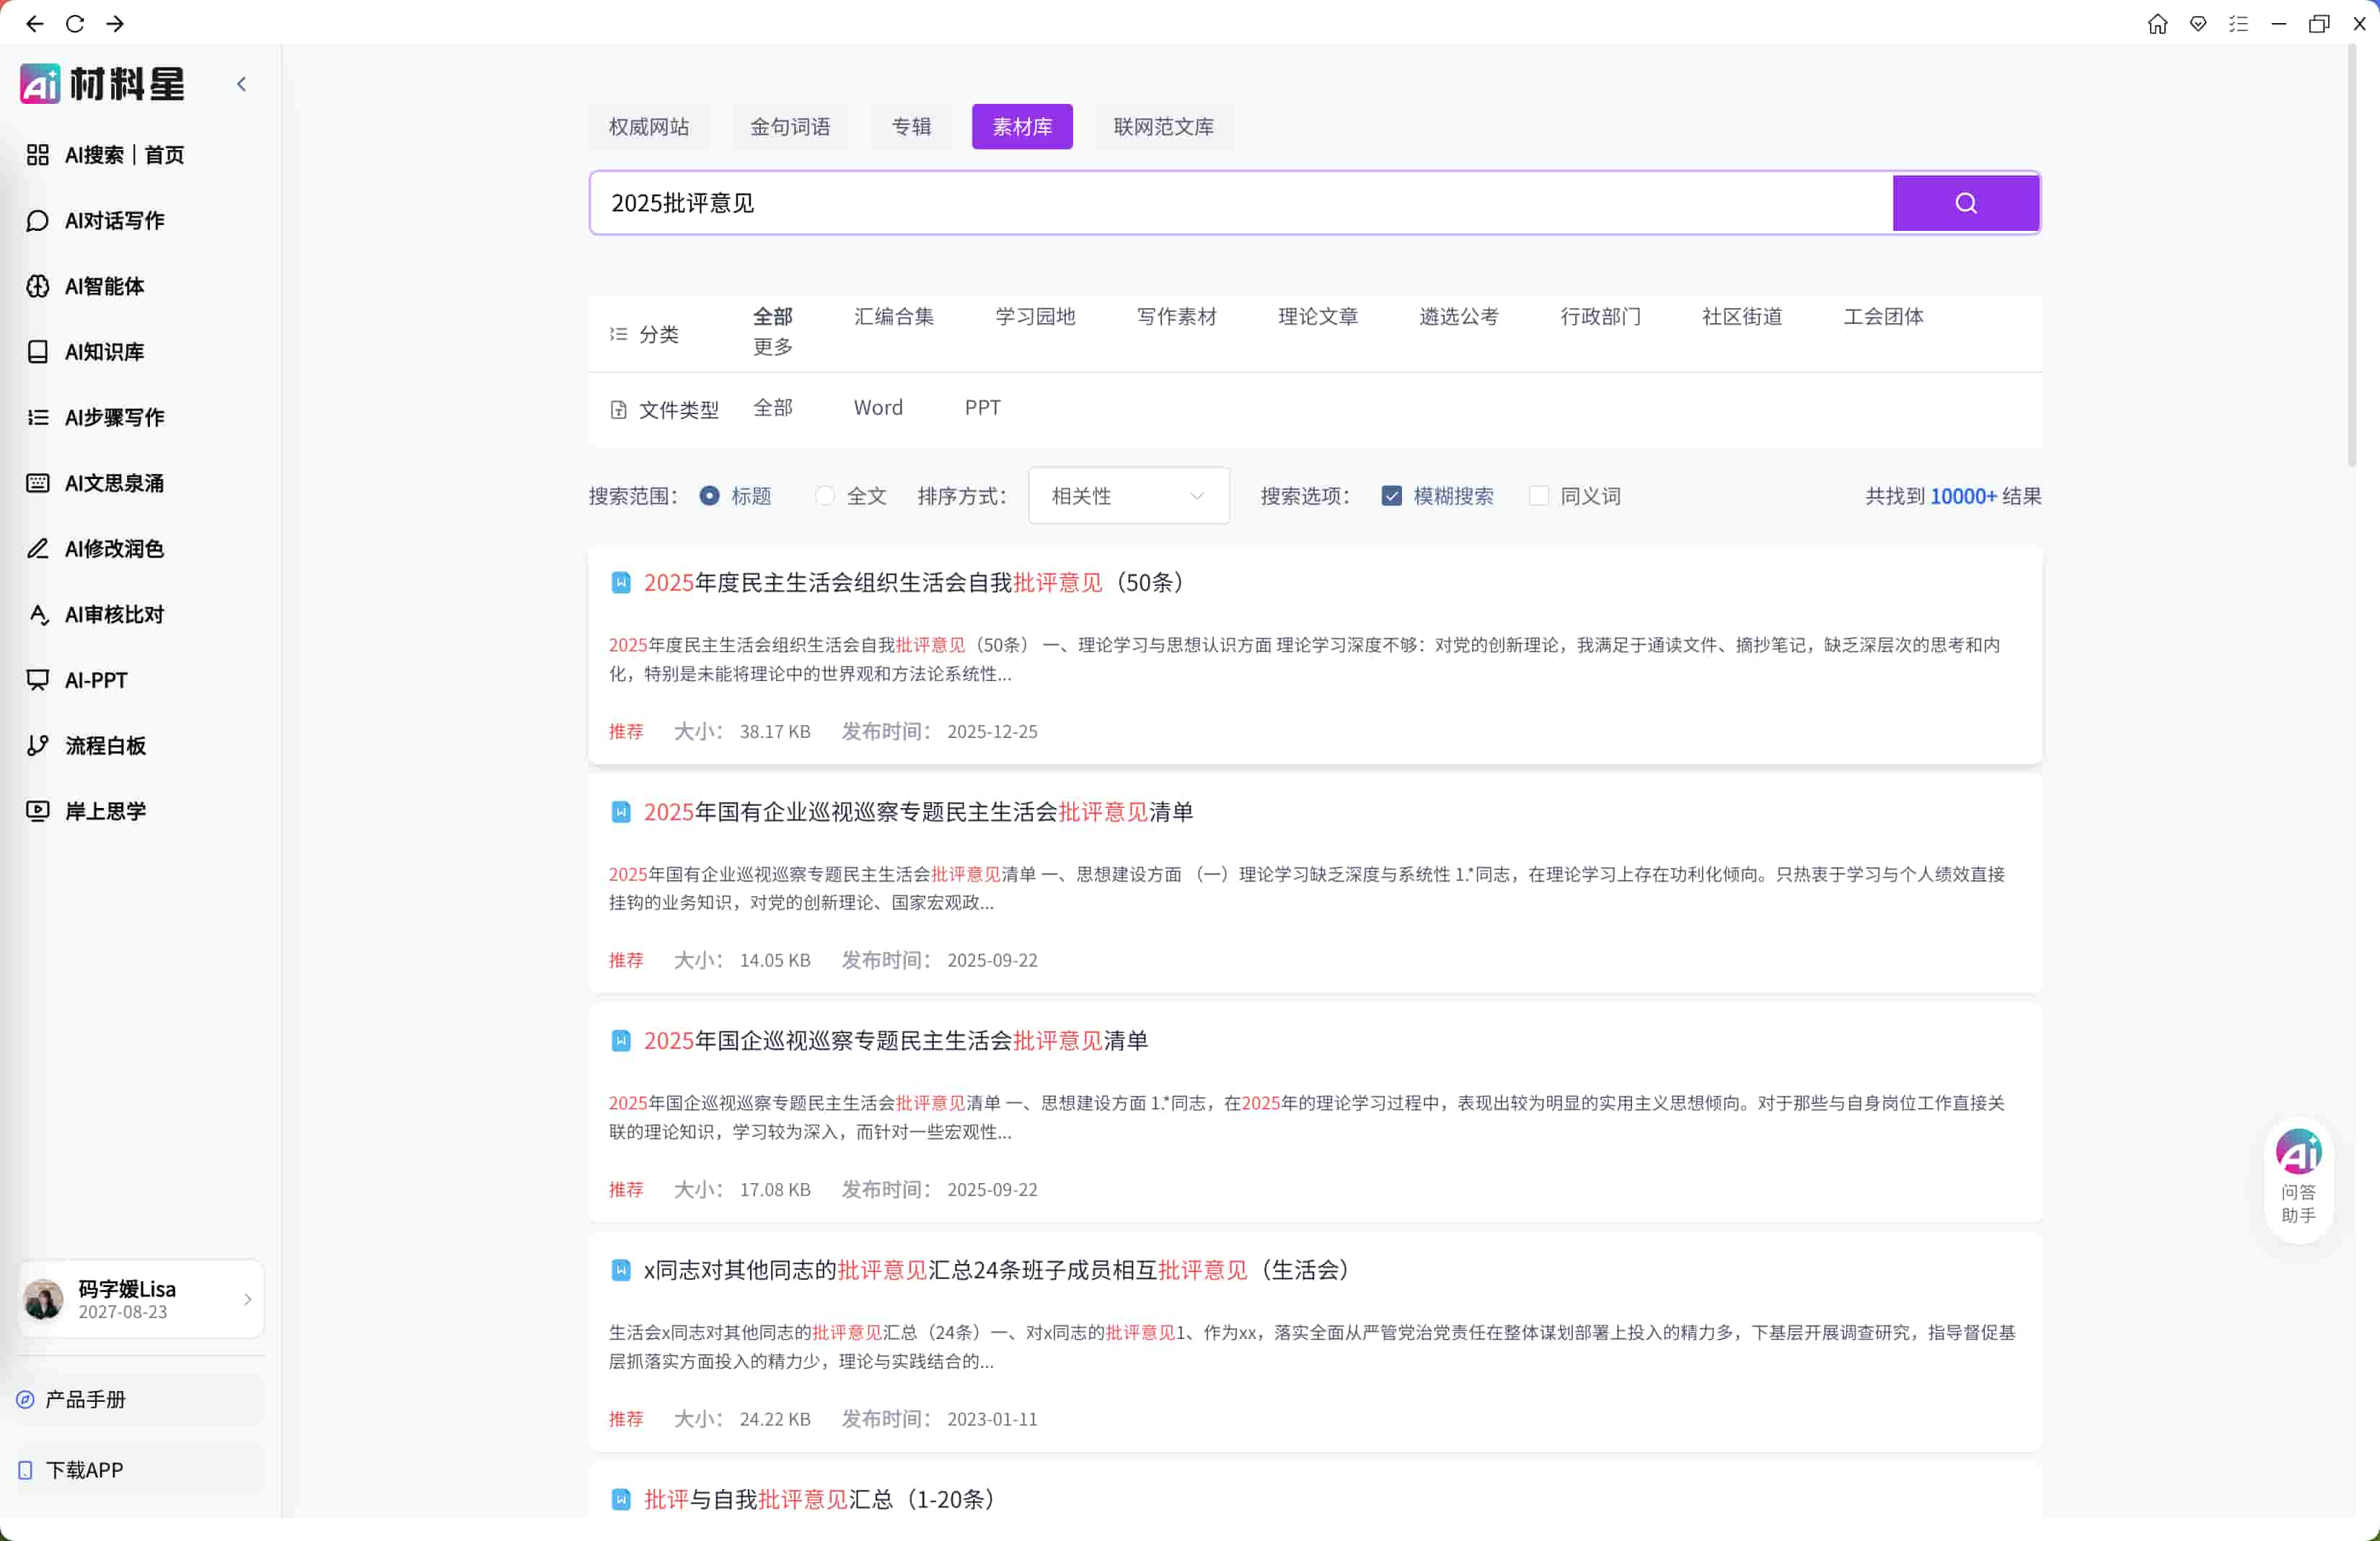Select the 全文 search scope radio
The image size is (2380, 1541).
824,496
